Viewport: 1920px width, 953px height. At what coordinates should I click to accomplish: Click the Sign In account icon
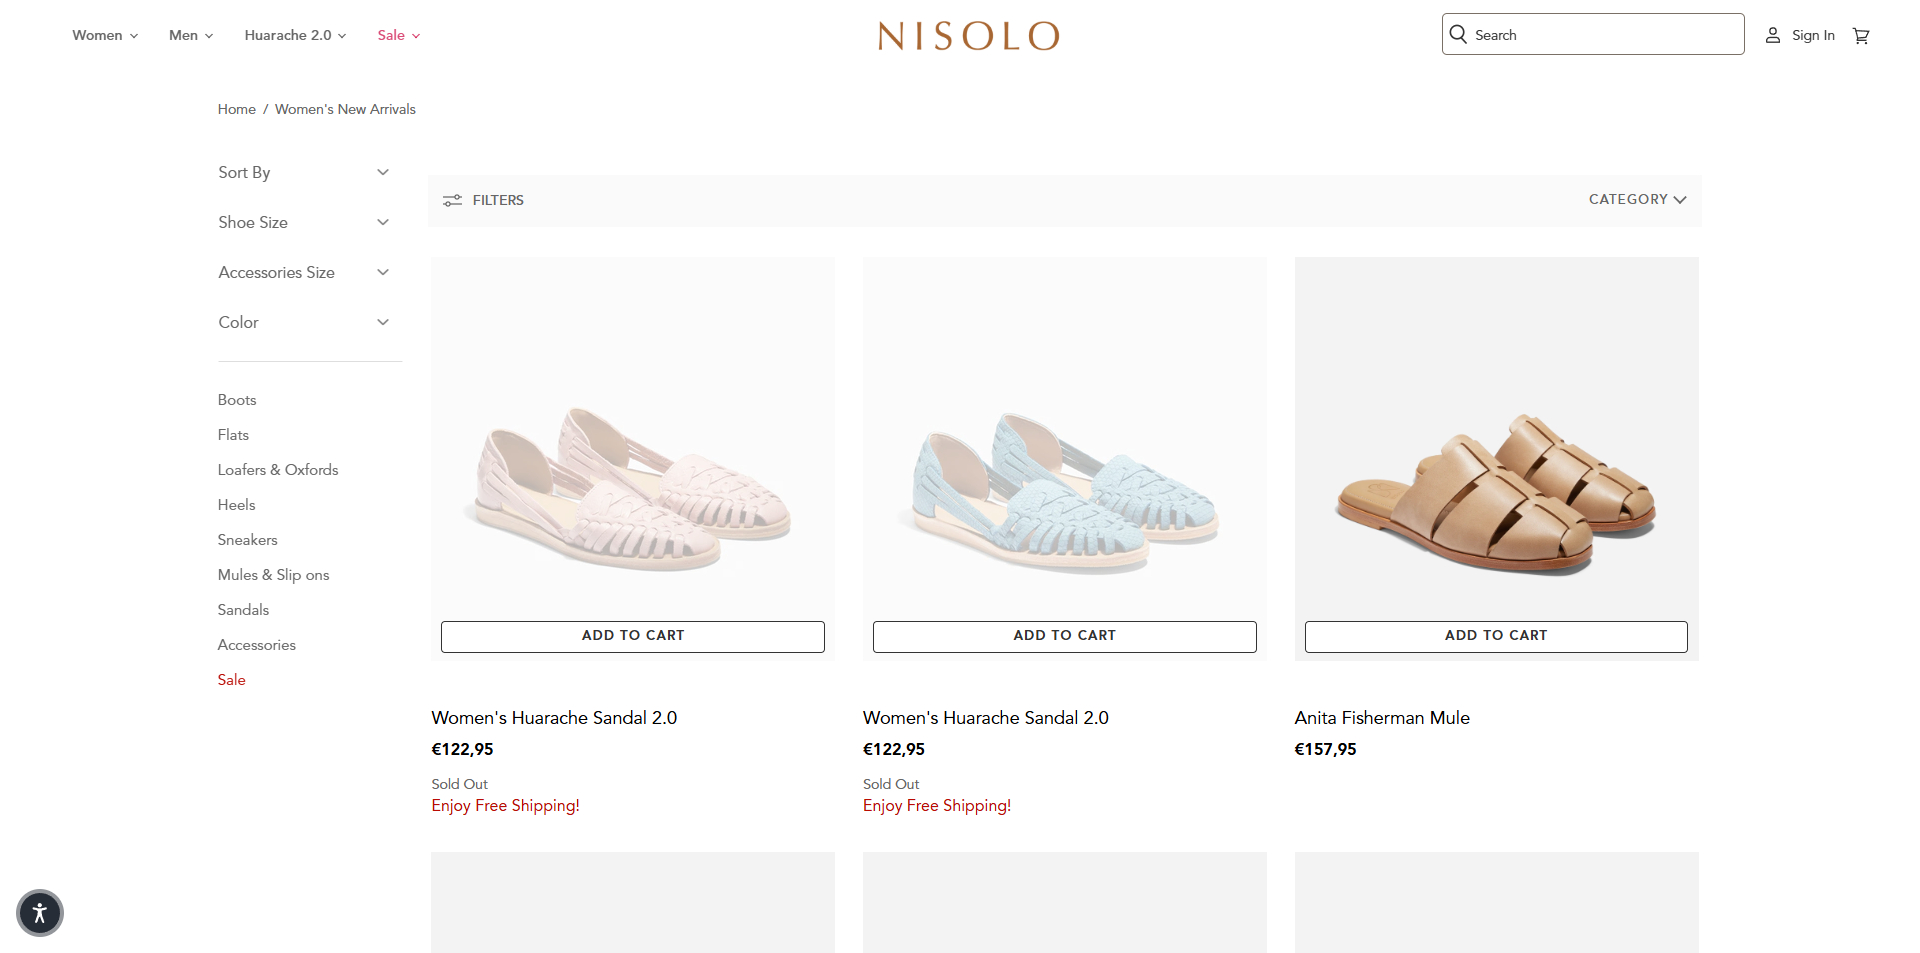(x=1772, y=35)
